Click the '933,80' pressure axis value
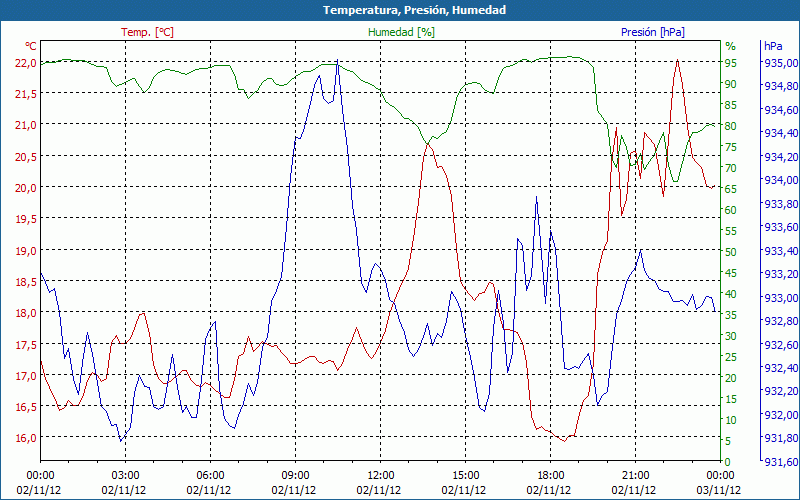Viewport: 800px width, 500px height. click(x=781, y=204)
